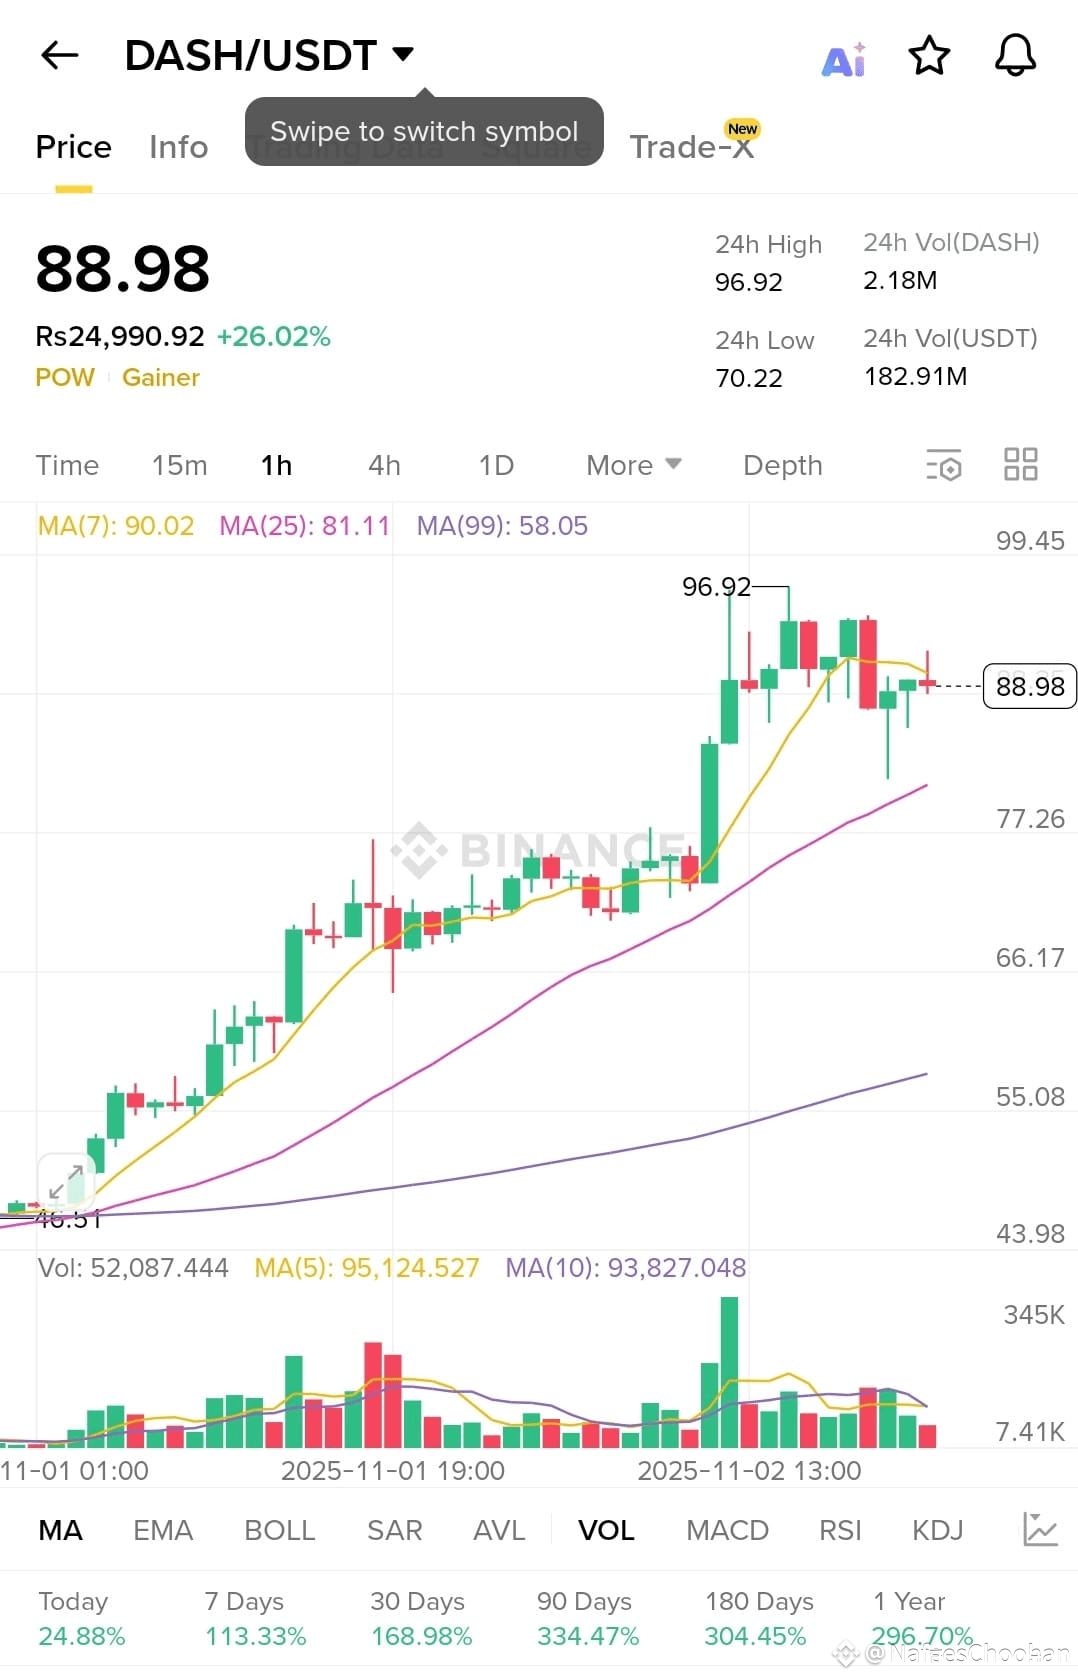Tap the 7 Days 113.33% performance

(x=255, y=1619)
